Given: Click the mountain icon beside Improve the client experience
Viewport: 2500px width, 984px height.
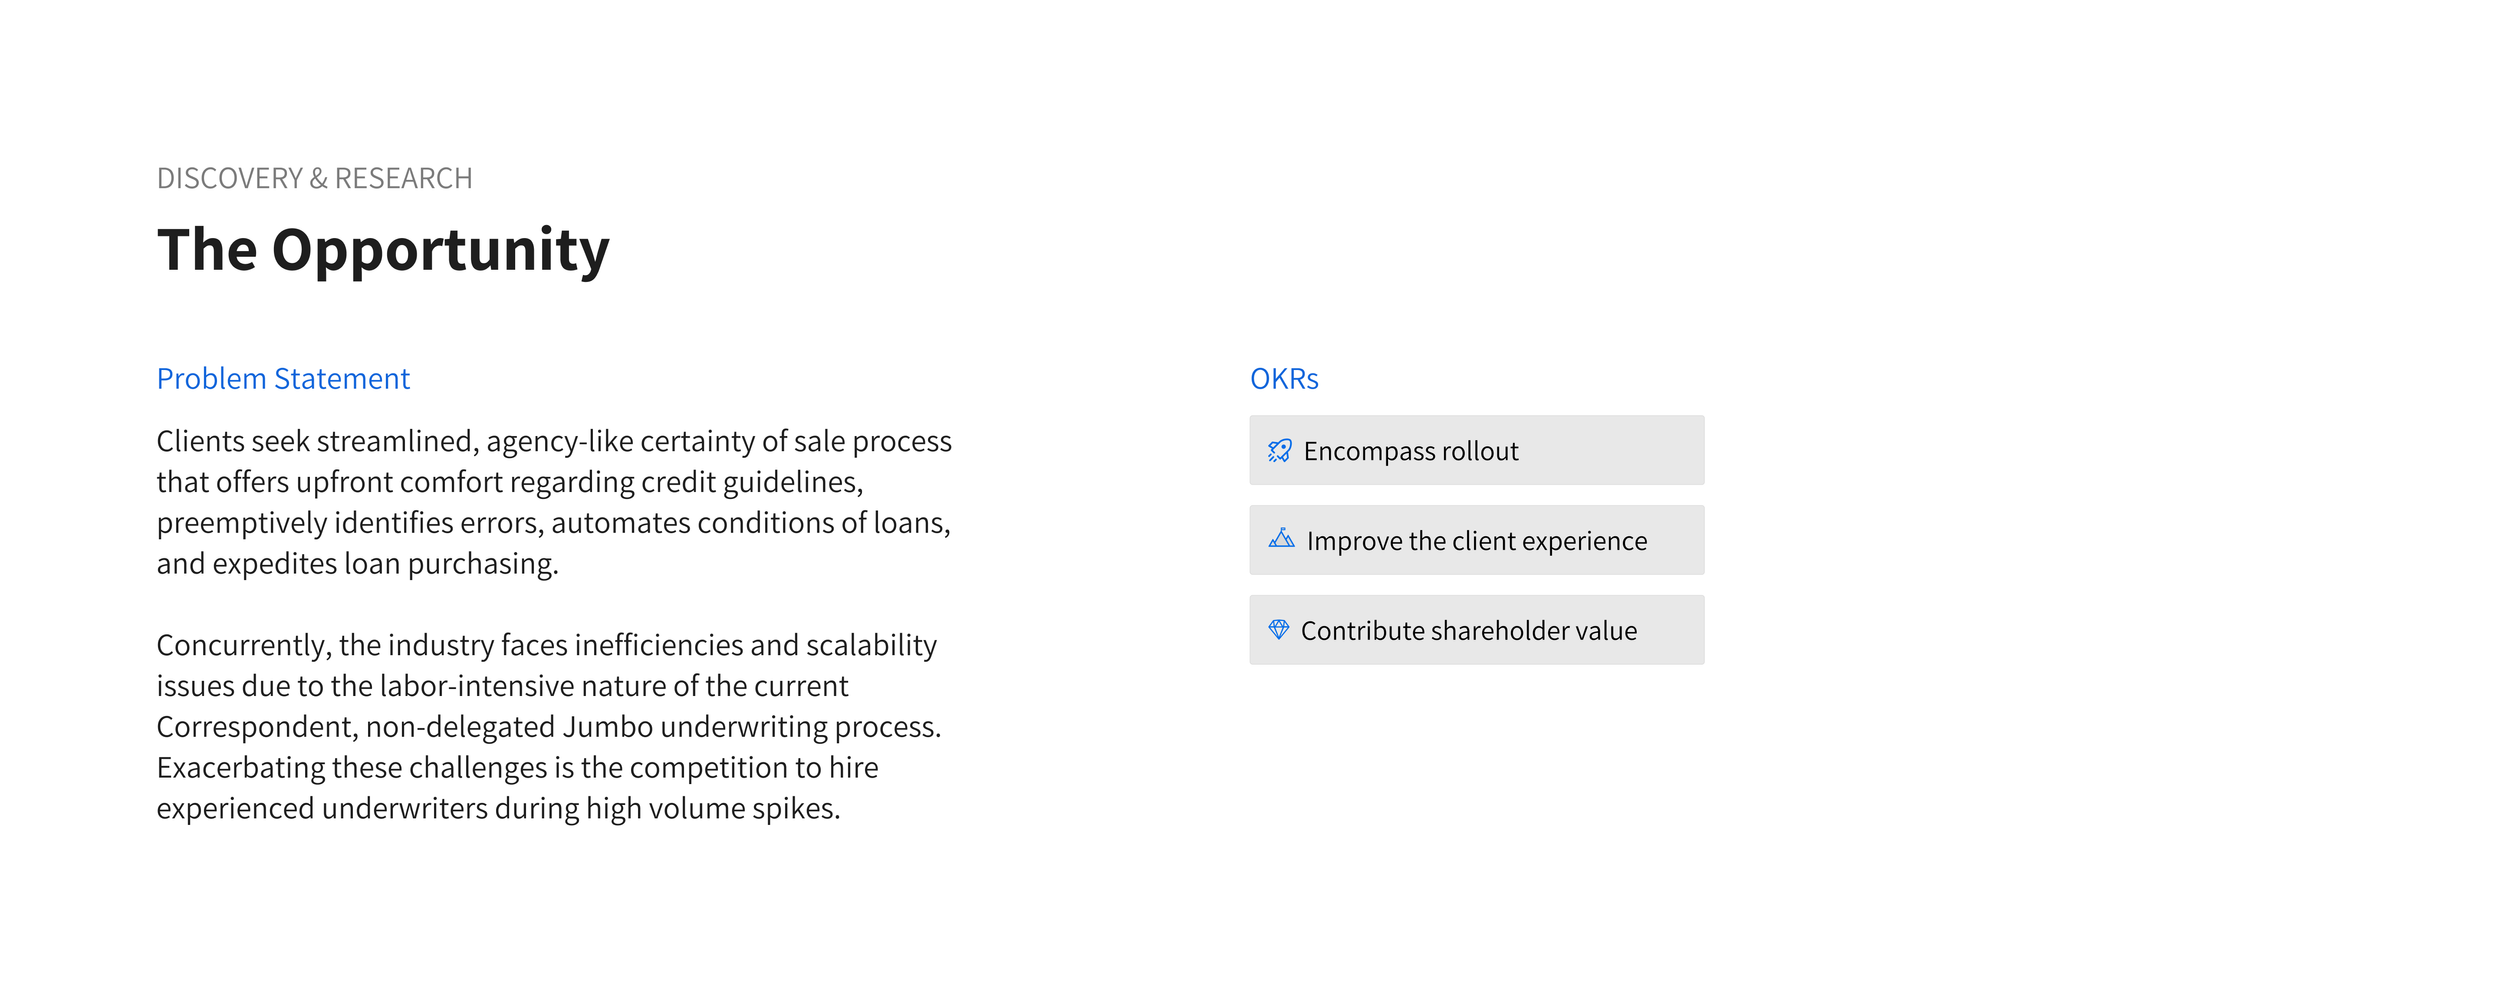Looking at the screenshot, I should click(1281, 538).
